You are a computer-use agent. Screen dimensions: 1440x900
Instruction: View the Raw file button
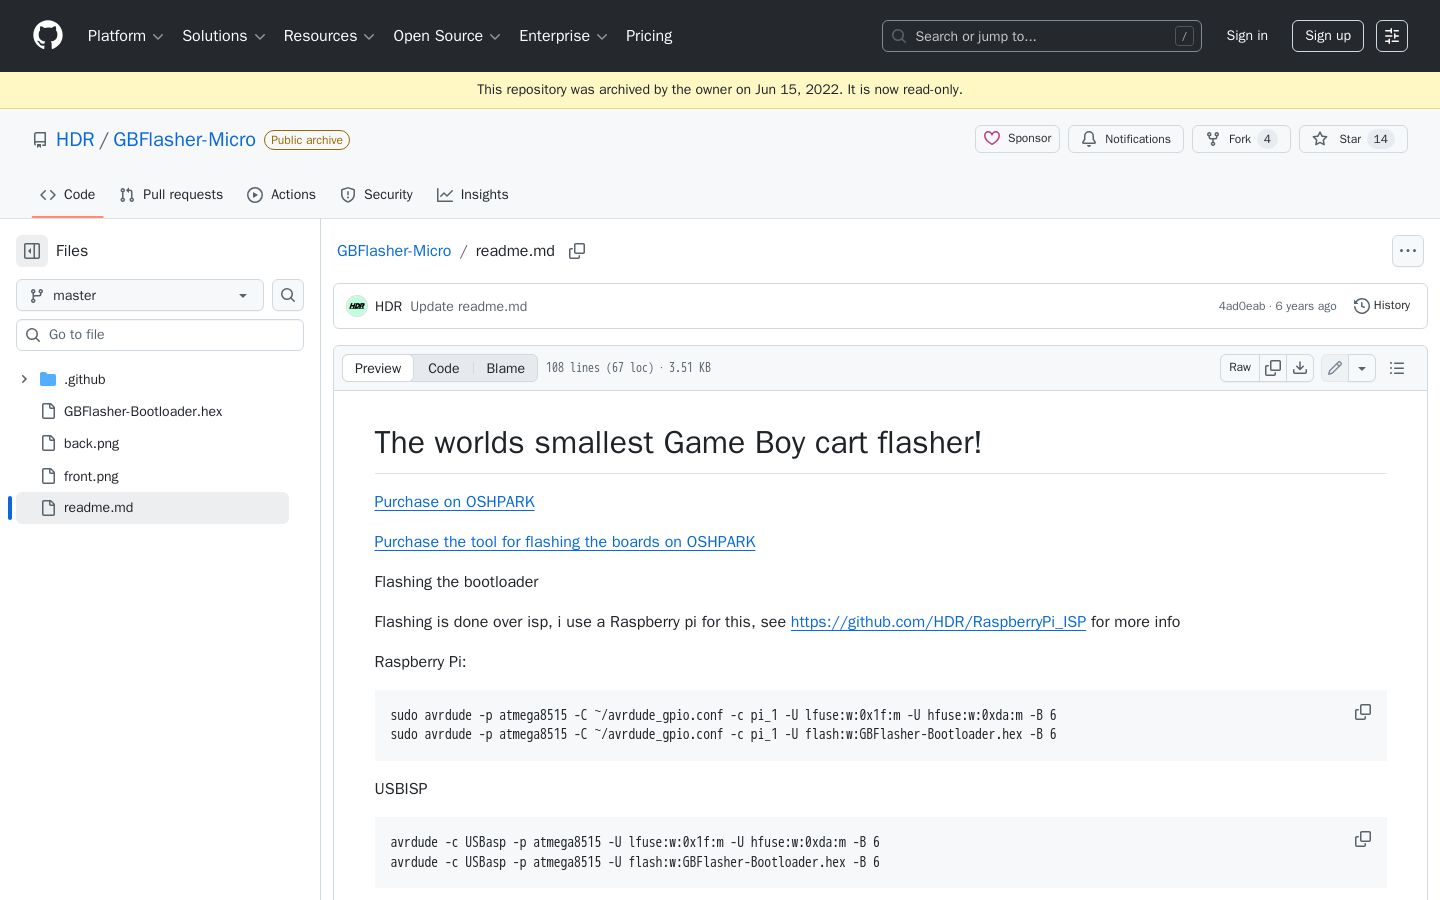pyautogui.click(x=1240, y=368)
